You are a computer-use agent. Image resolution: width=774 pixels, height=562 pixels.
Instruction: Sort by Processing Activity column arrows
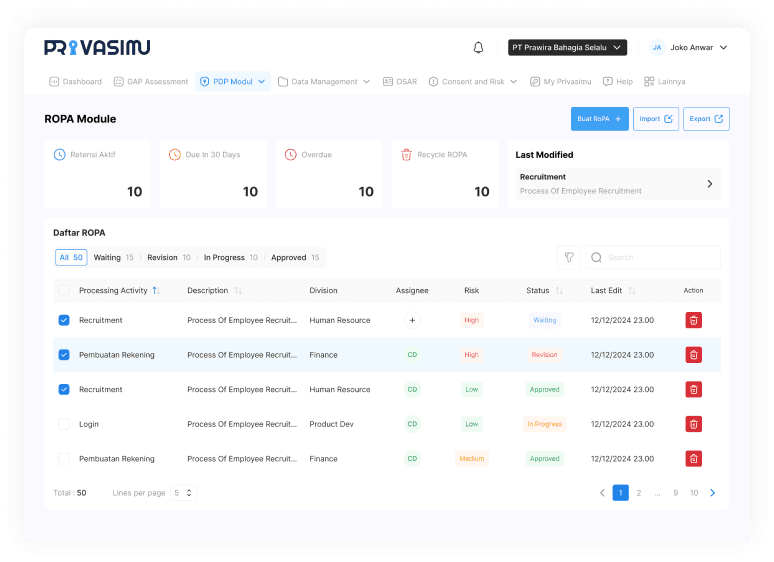156,291
